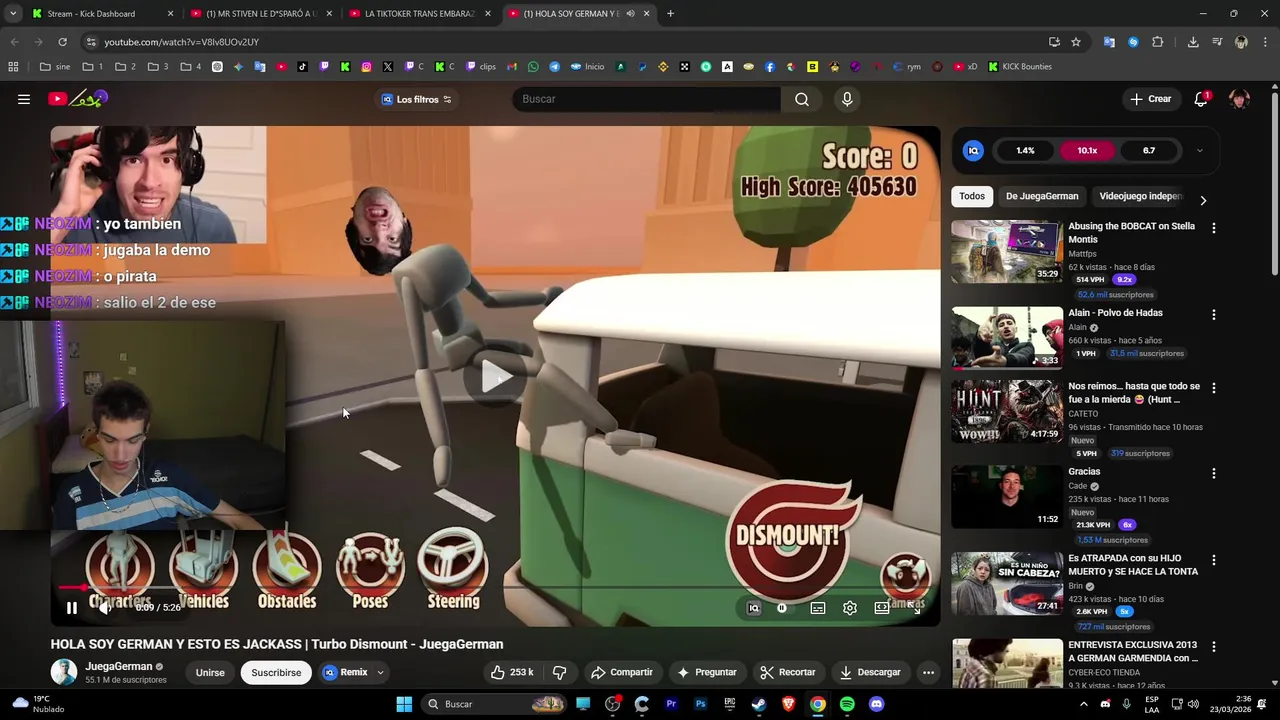
Task: Open KICK Bounties bookmark
Action: click(1020, 67)
